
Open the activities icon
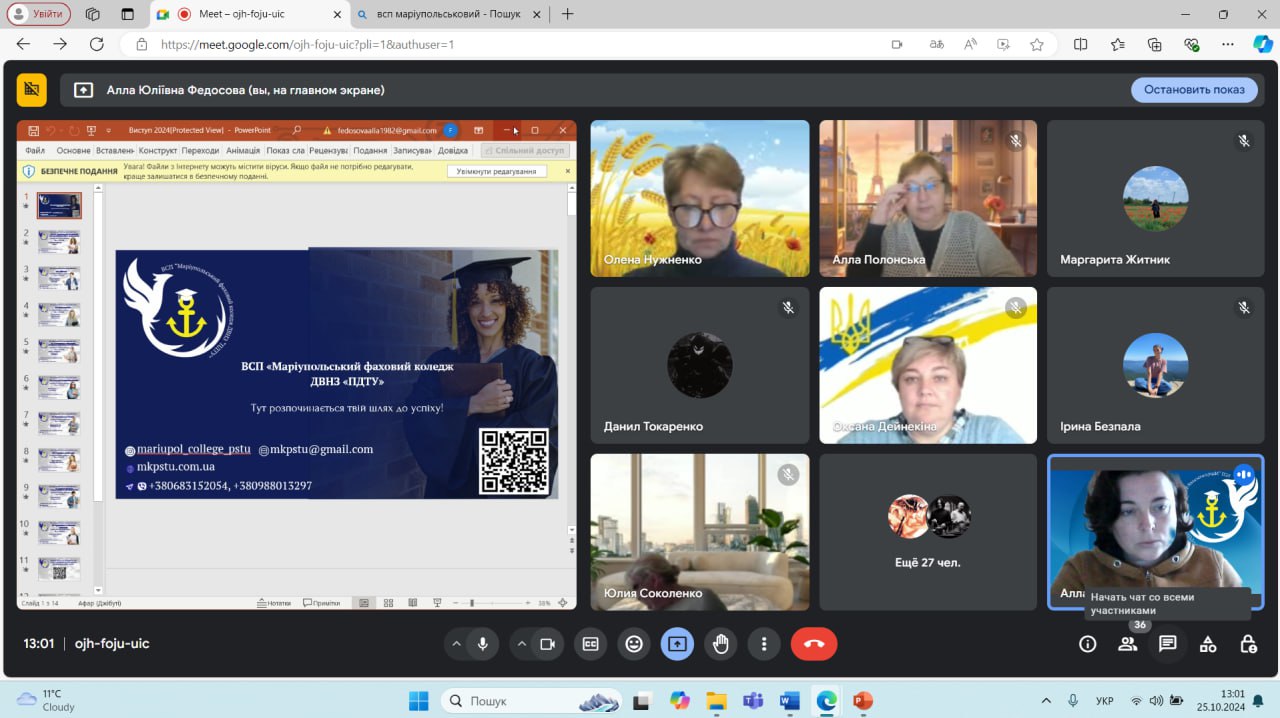click(x=1208, y=644)
